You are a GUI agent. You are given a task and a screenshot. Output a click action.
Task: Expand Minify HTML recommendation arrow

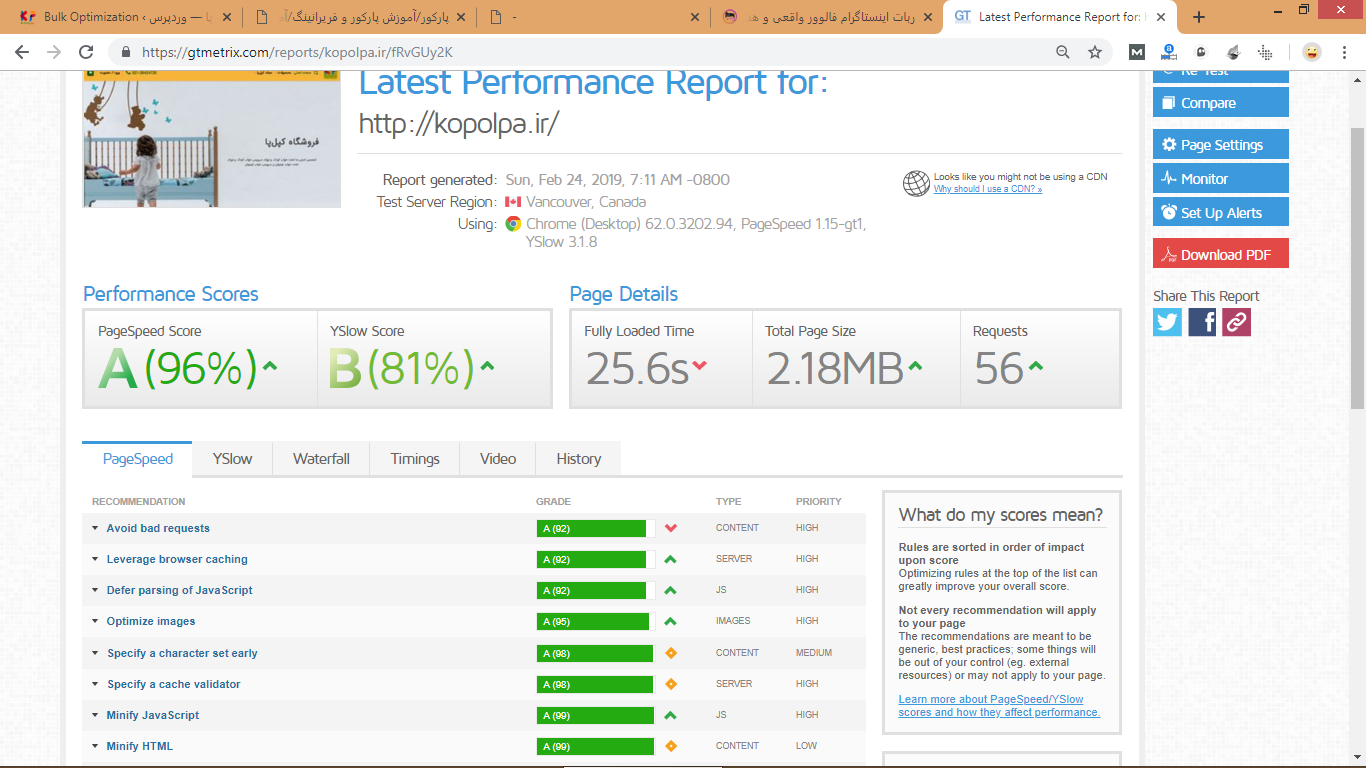click(x=95, y=746)
